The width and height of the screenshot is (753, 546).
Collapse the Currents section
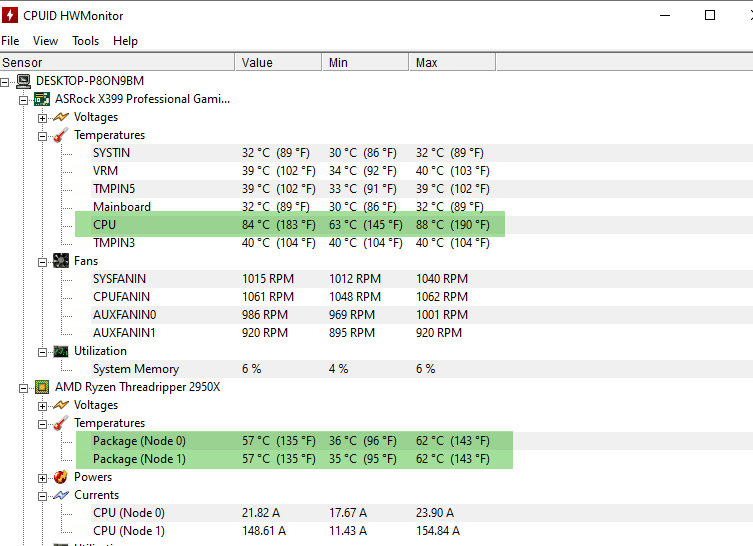click(43, 497)
